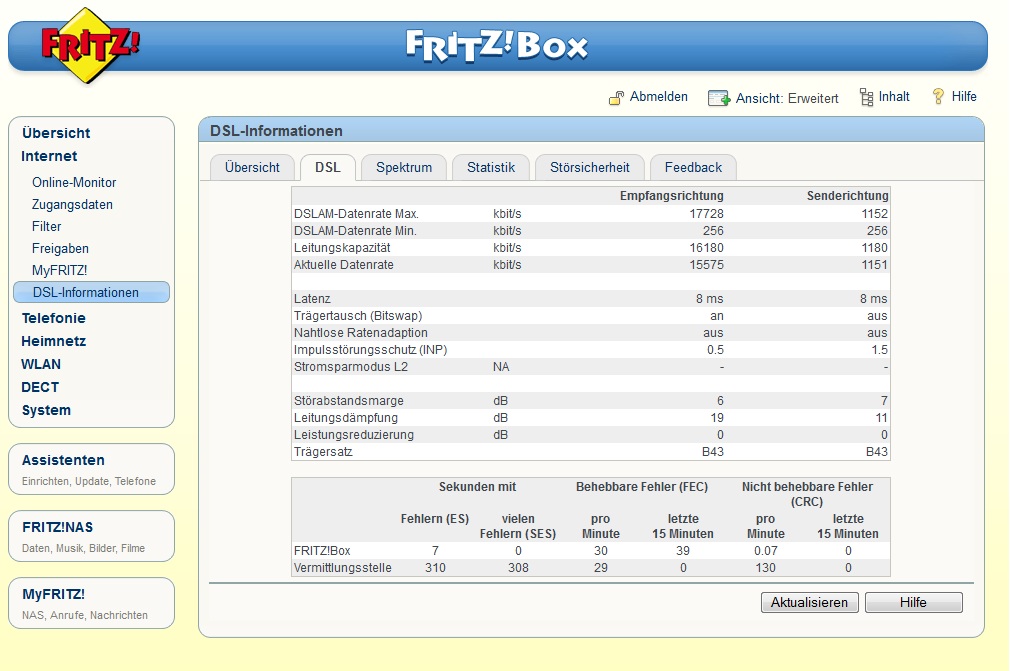Select the DSL tab

[328, 167]
